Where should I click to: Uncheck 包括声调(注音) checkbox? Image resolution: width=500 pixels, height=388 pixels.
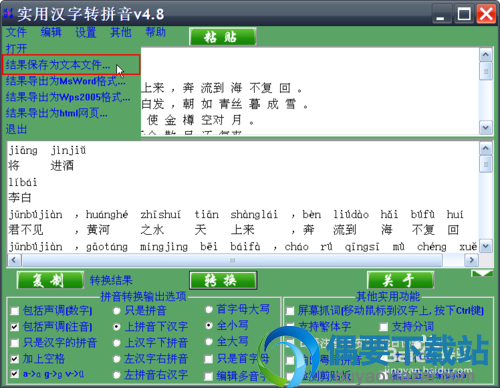tap(14, 327)
